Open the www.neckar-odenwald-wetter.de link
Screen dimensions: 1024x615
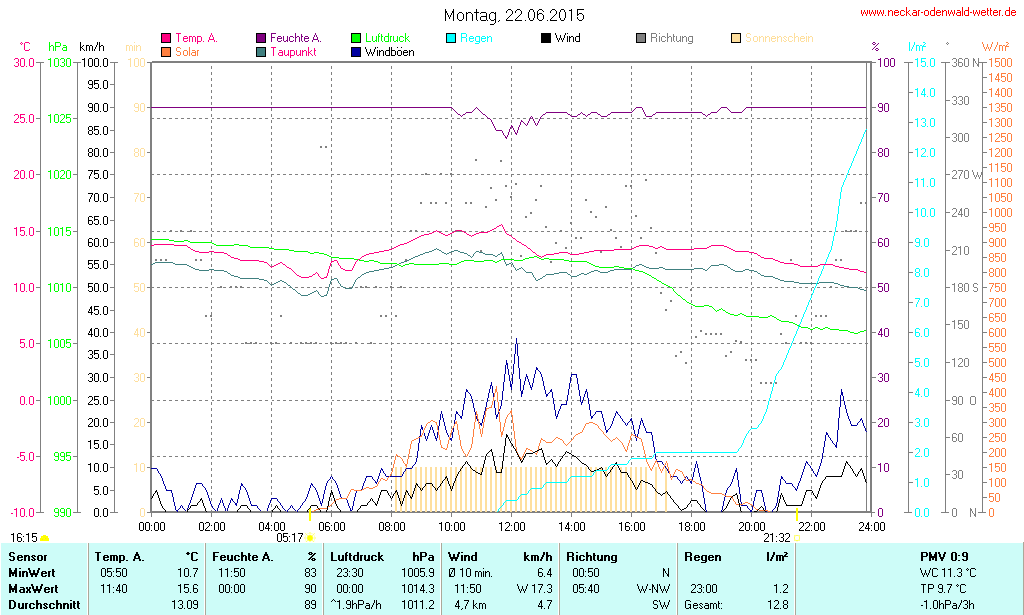[938, 13]
